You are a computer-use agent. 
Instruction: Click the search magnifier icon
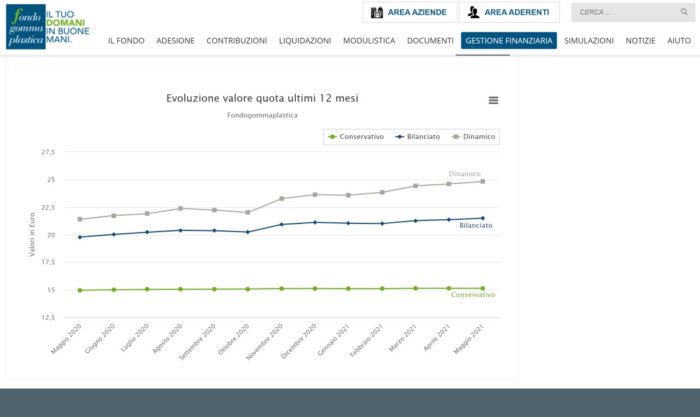[683, 13]
